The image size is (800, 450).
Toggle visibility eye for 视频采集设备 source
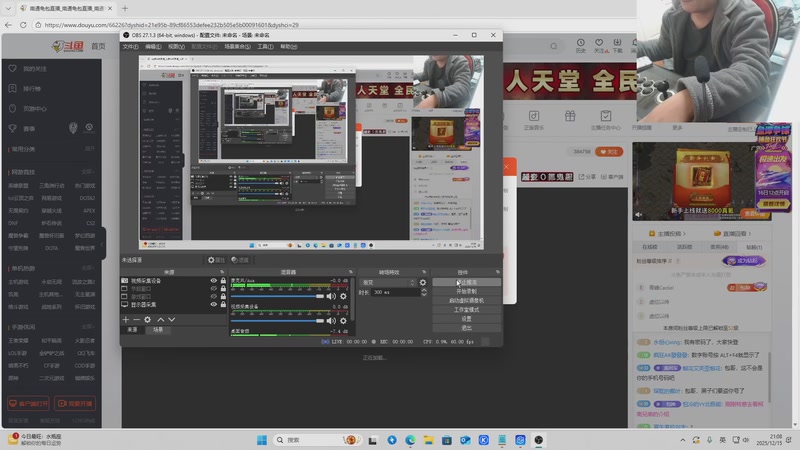pos(214,281)
